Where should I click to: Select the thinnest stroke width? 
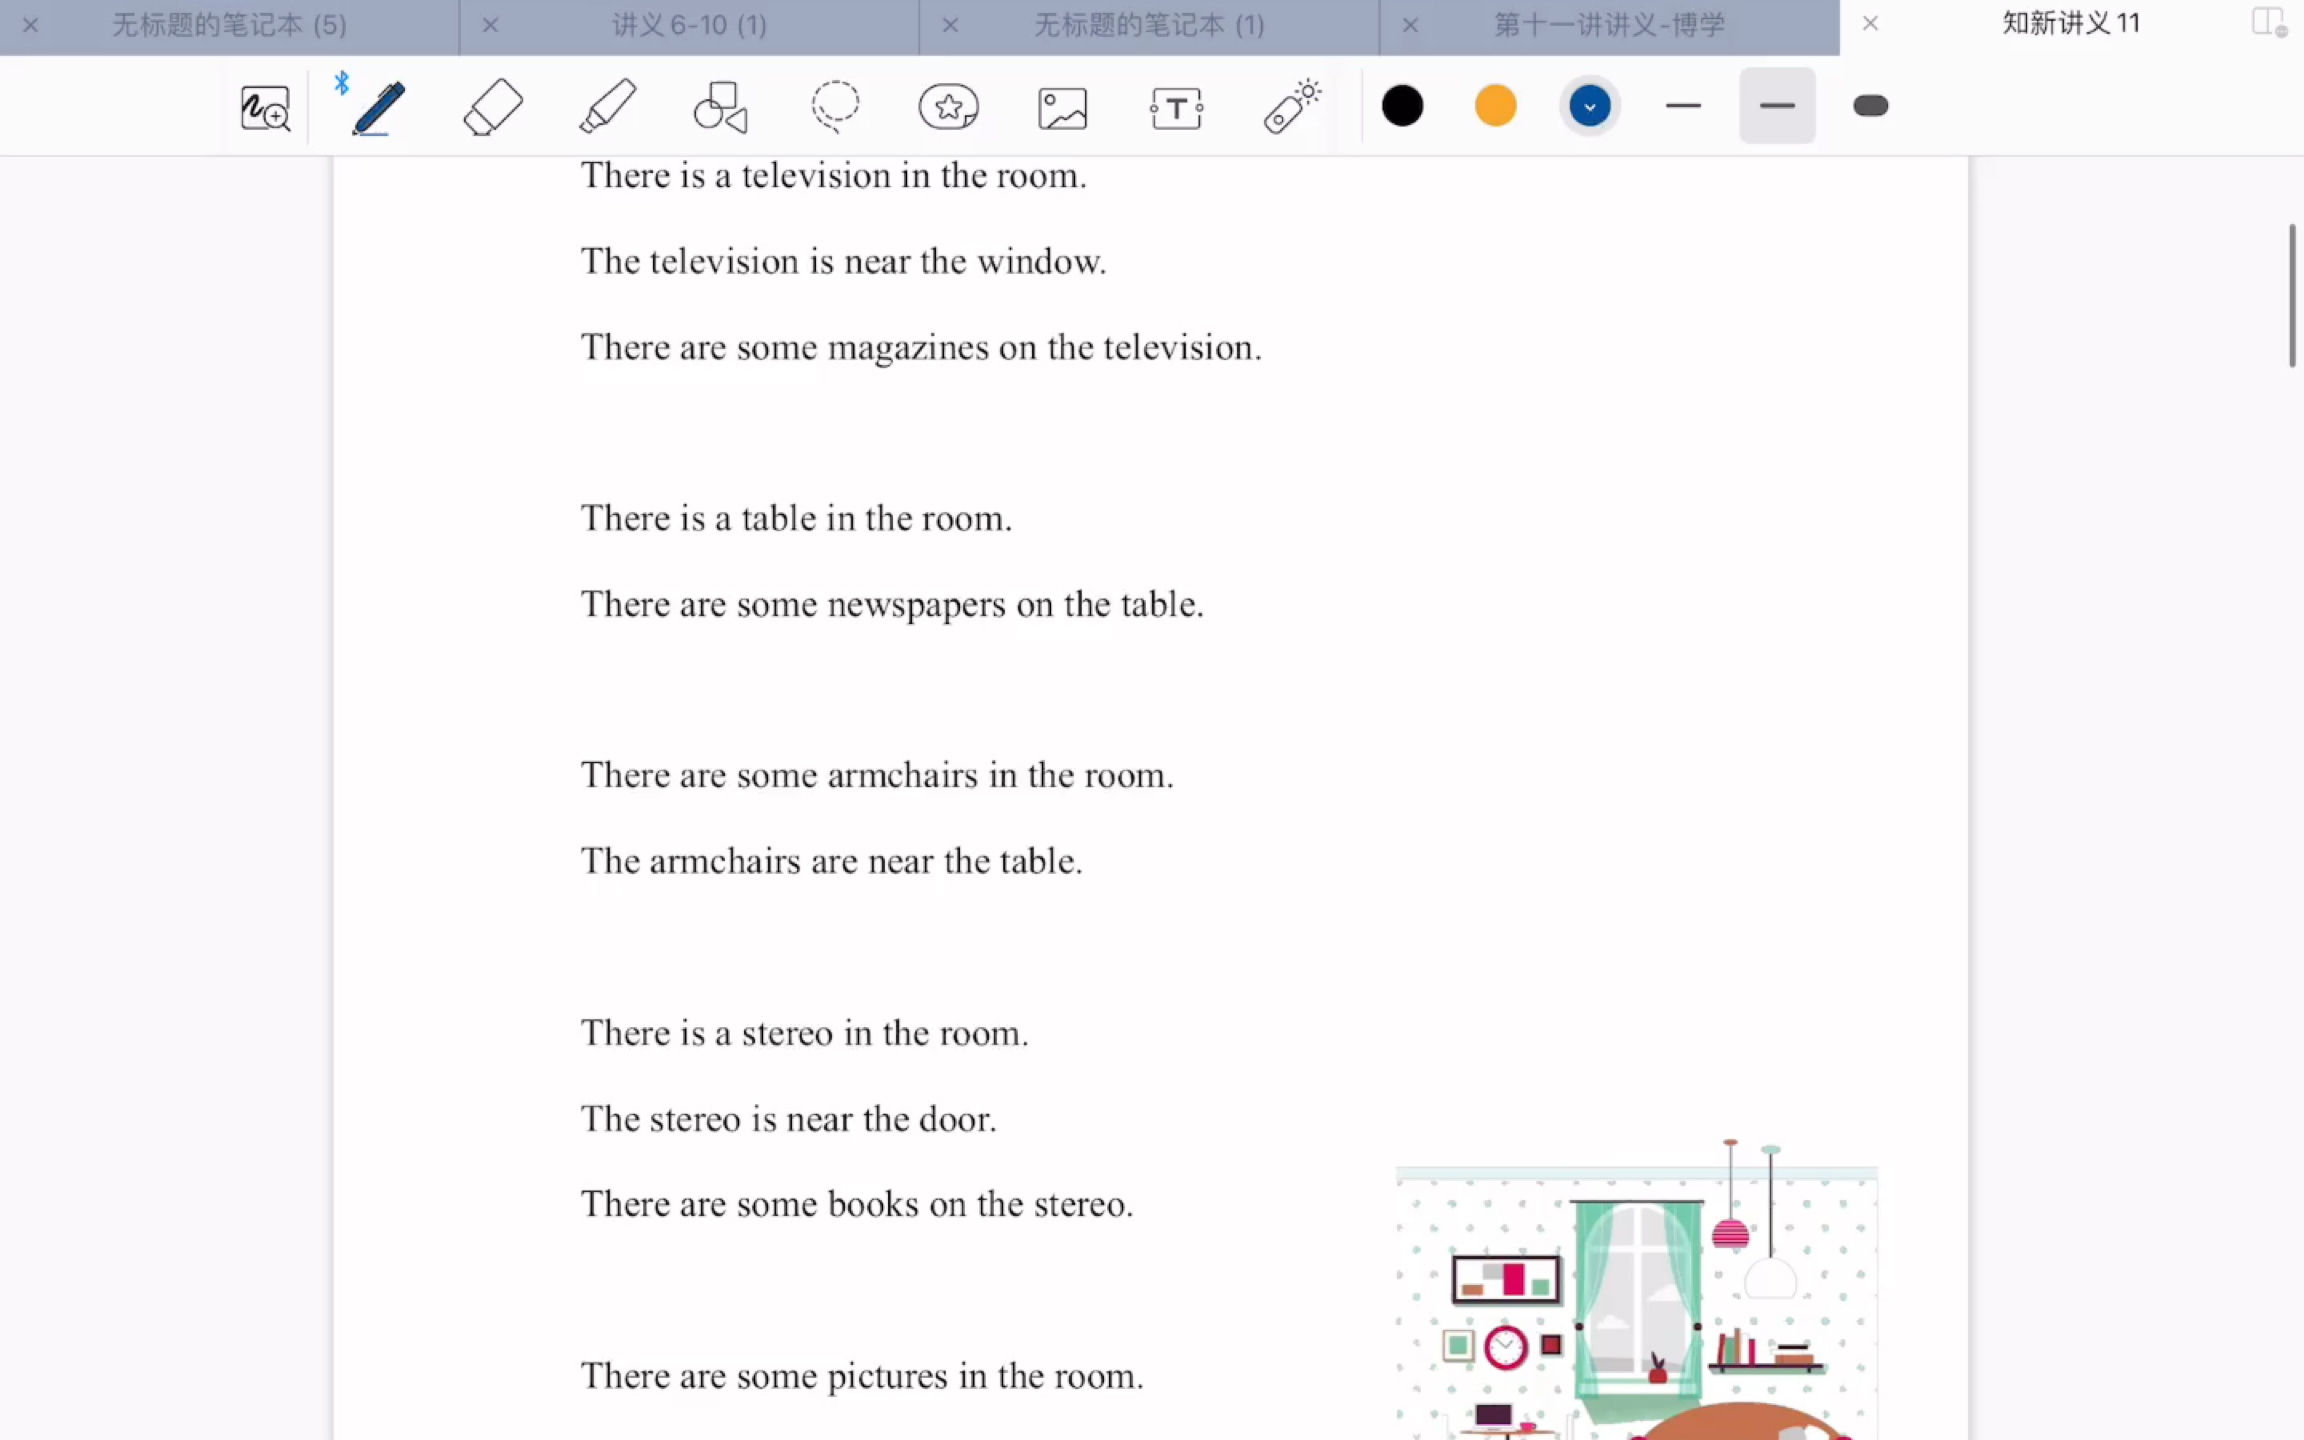tap(1683, 106)
